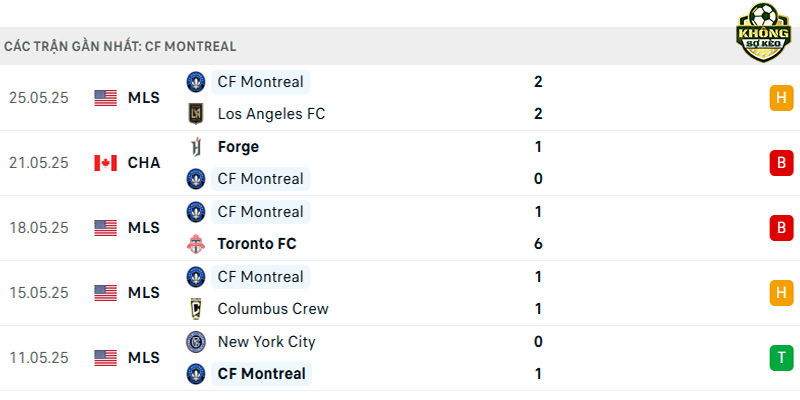
Task: Click the Các trận gần nhất header
Action: tap(120, 46)
